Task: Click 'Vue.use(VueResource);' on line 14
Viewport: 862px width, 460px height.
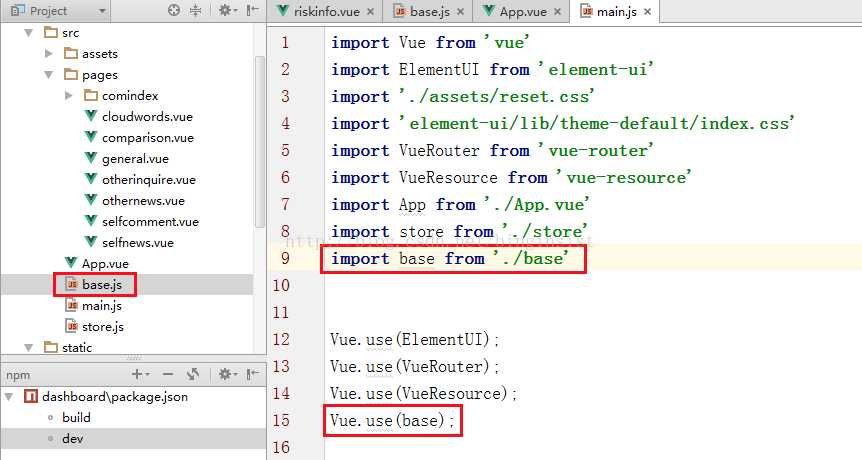Action: pos(424,394)
